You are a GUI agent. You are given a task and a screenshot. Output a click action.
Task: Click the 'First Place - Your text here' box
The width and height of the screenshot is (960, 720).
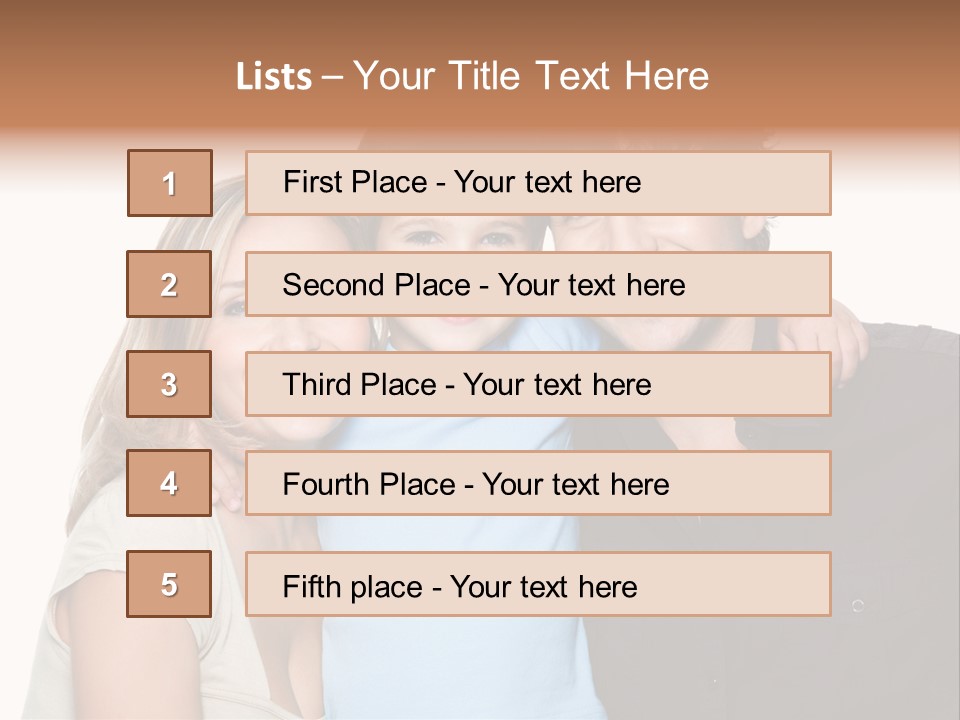538,183
